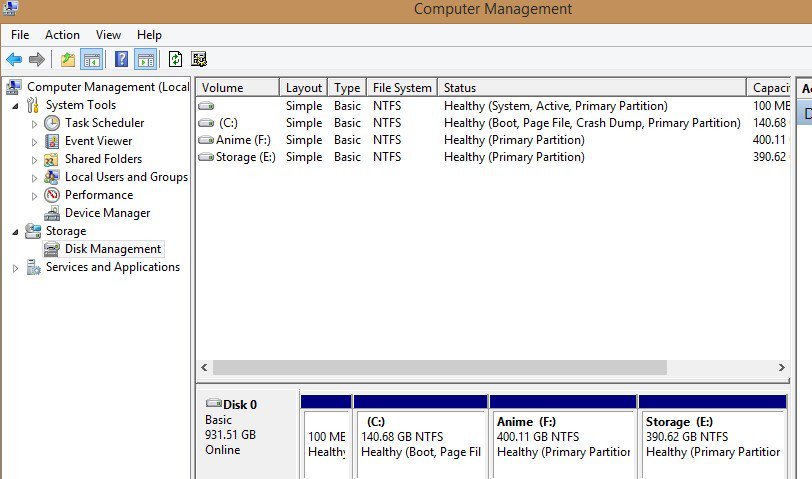Viewport: 812px width, 479px height.
Task: Sort by the Type column header
Action: tap(347, 88)
